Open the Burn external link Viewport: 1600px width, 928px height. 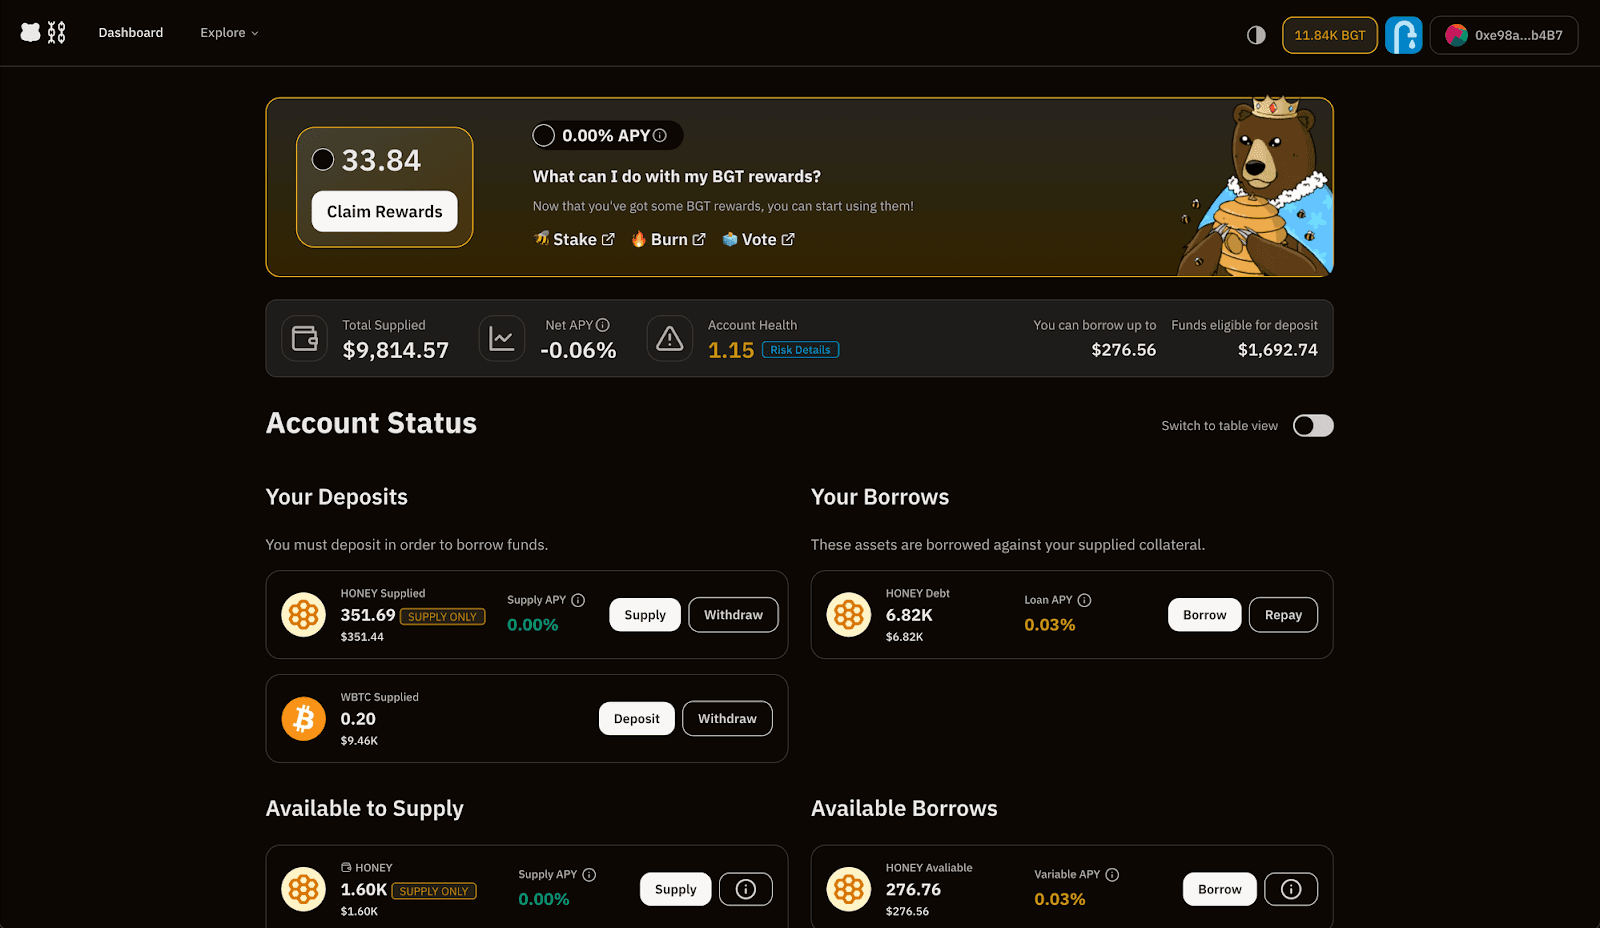[x=668, y=239]
